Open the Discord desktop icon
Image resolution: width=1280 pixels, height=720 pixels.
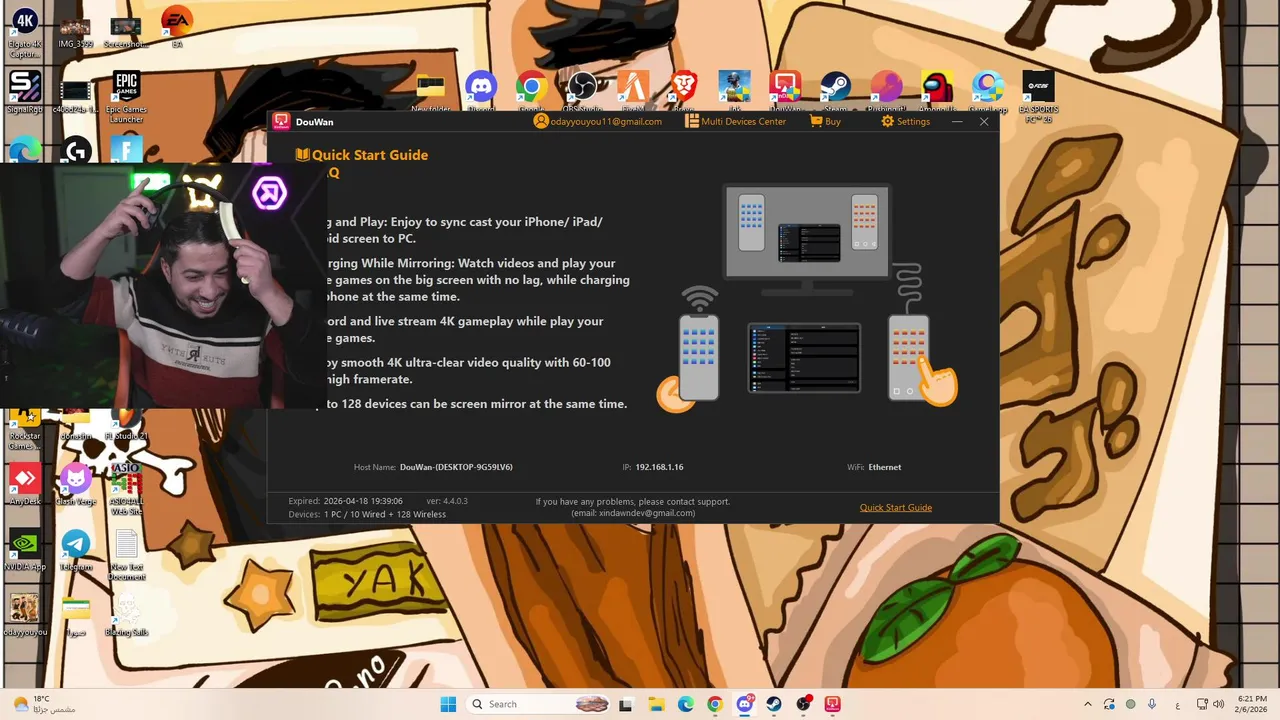pos(481,92)
